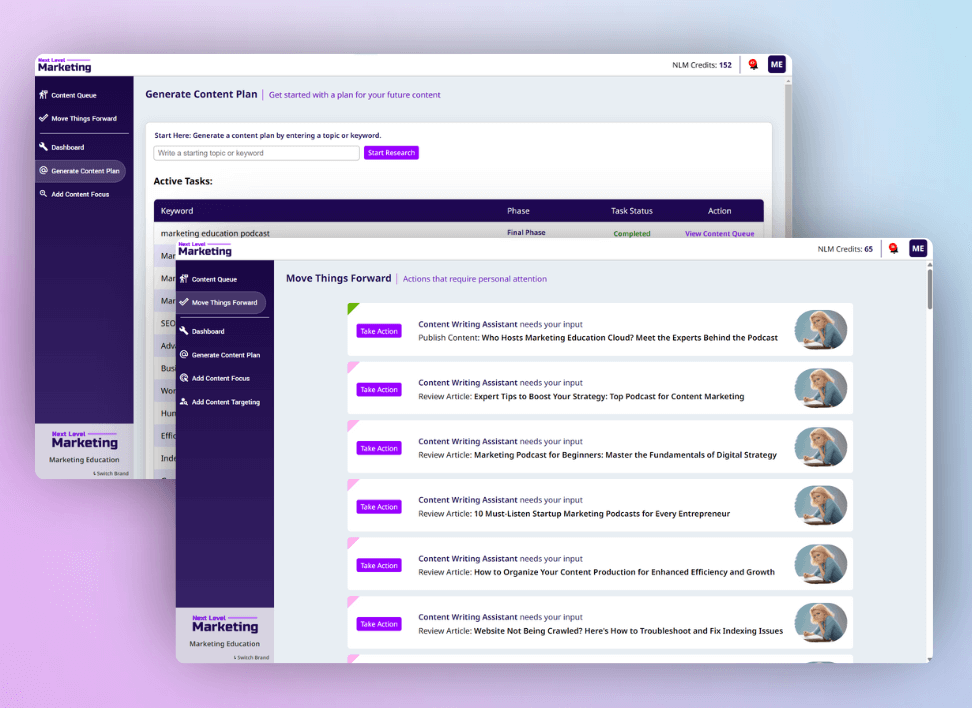Take Action on the Publish Content podcast item
This screenshot has height=708, width=972.
coord(379,331)
